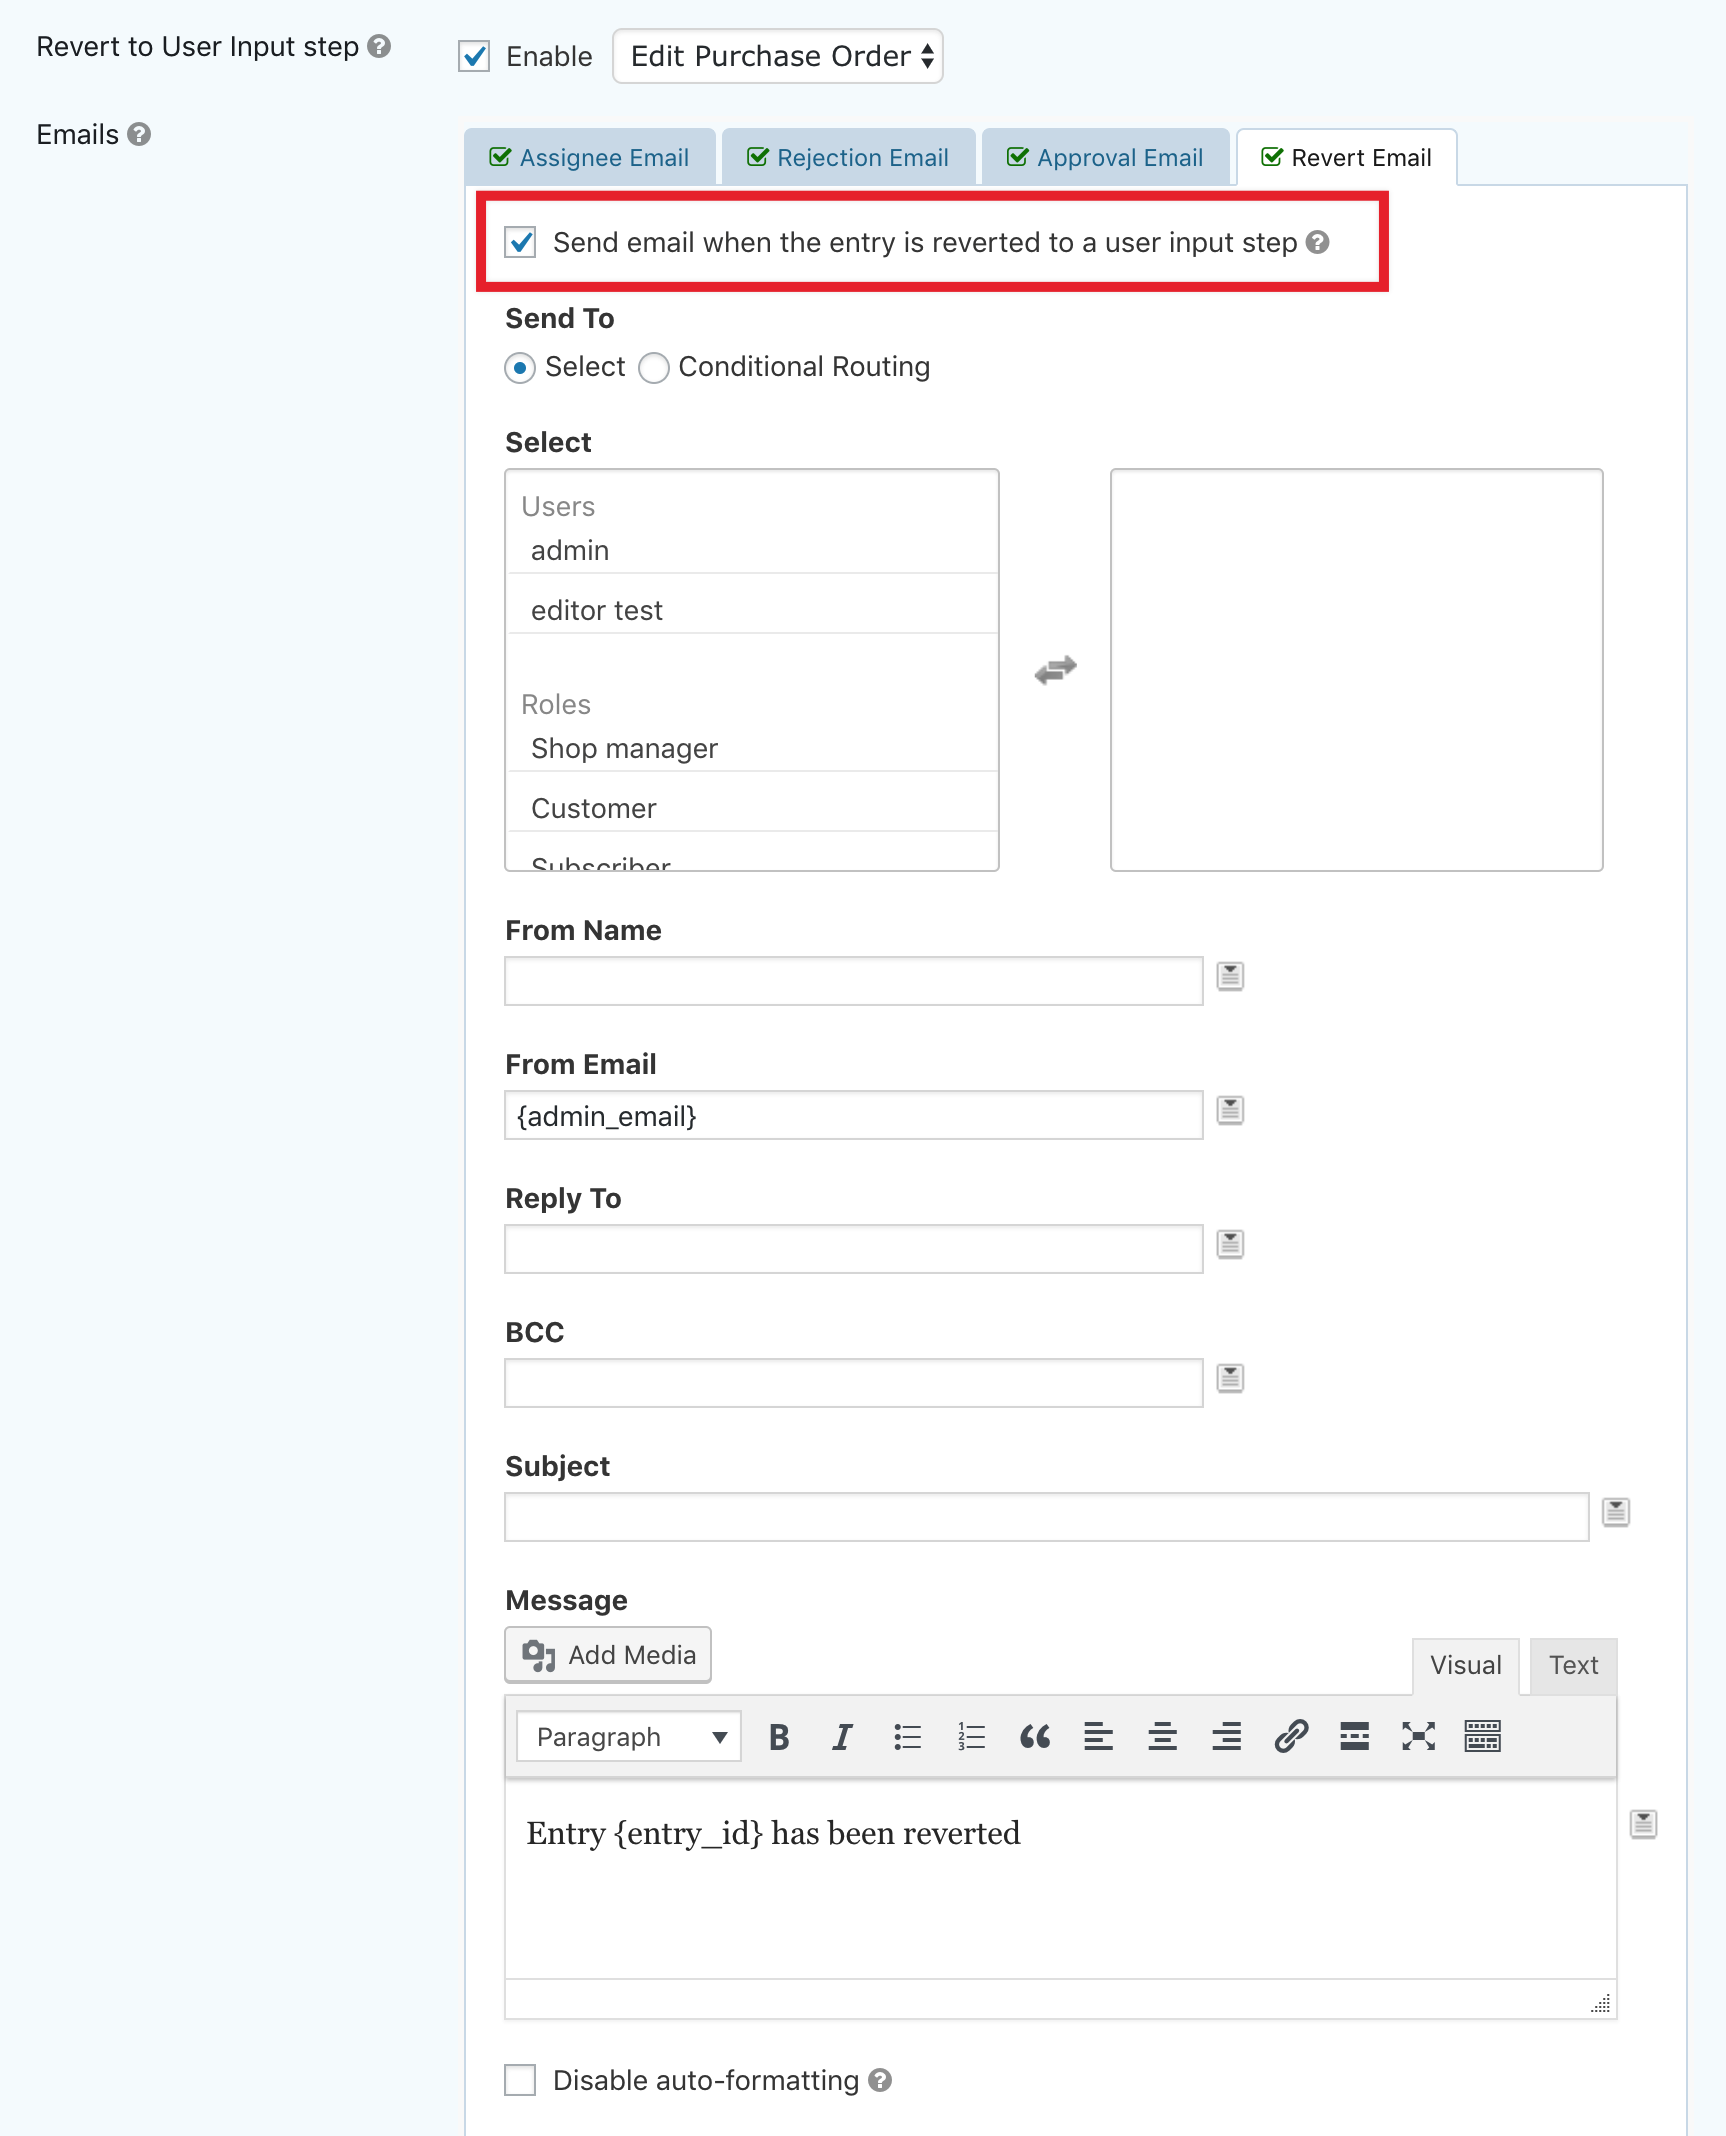
Task: Align message text left
Action: 1098,1737
